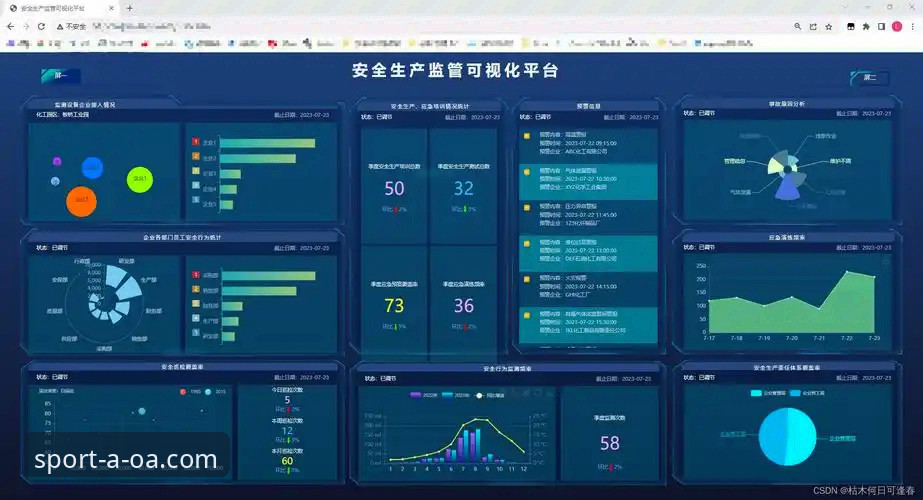Click the orange bubble in scatter chart

[x=81, y=201]
